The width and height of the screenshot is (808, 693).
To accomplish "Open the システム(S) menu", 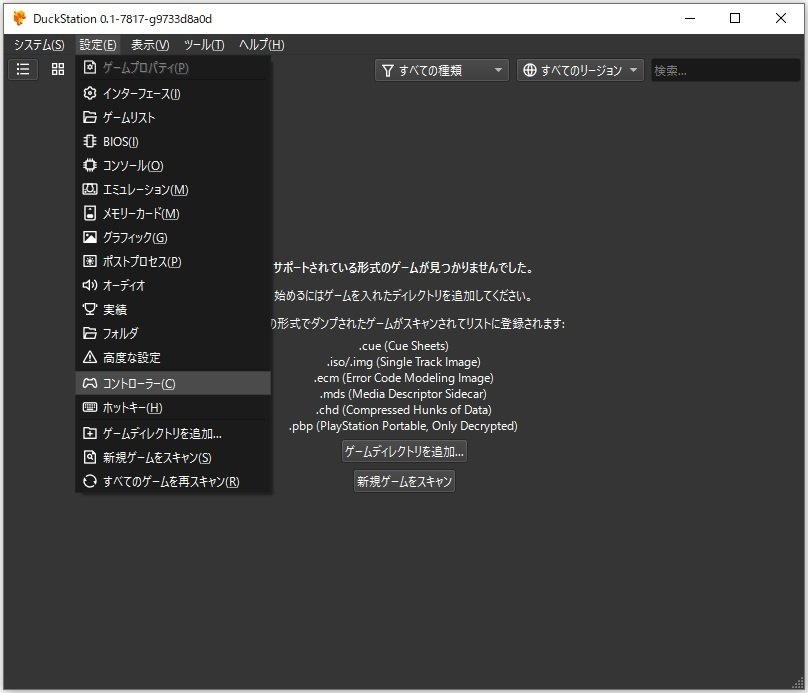I will click(39, 45).
